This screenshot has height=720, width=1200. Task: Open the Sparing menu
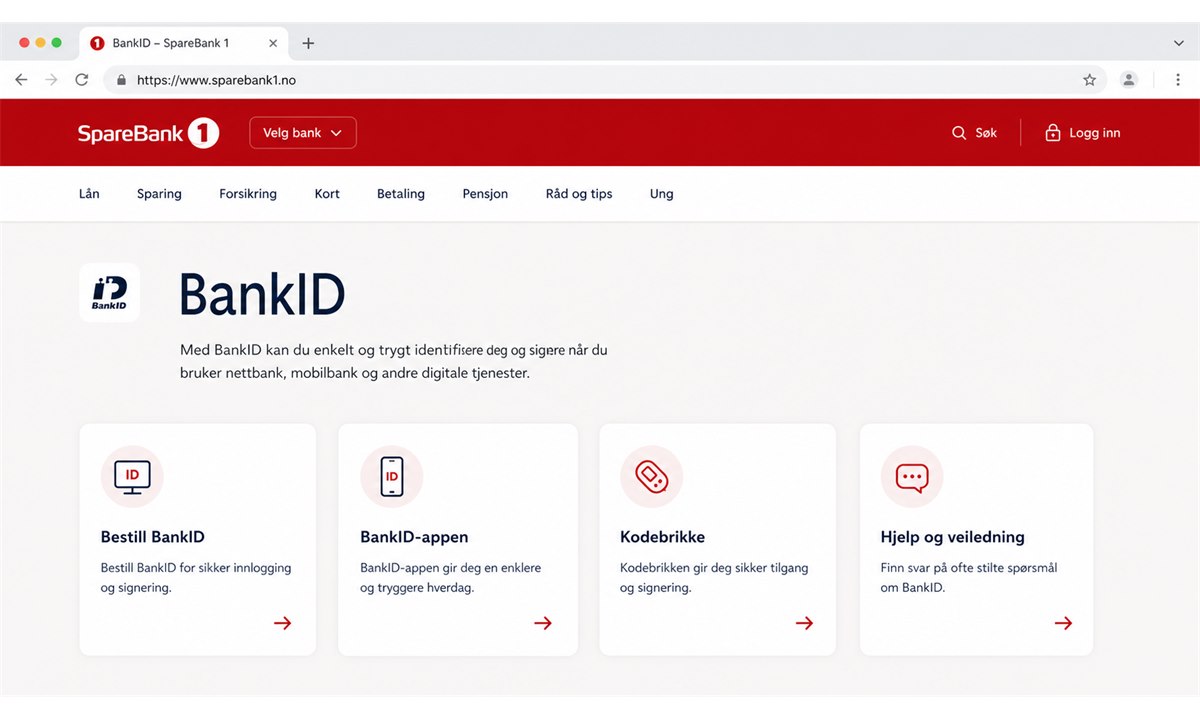coord(159,194)
